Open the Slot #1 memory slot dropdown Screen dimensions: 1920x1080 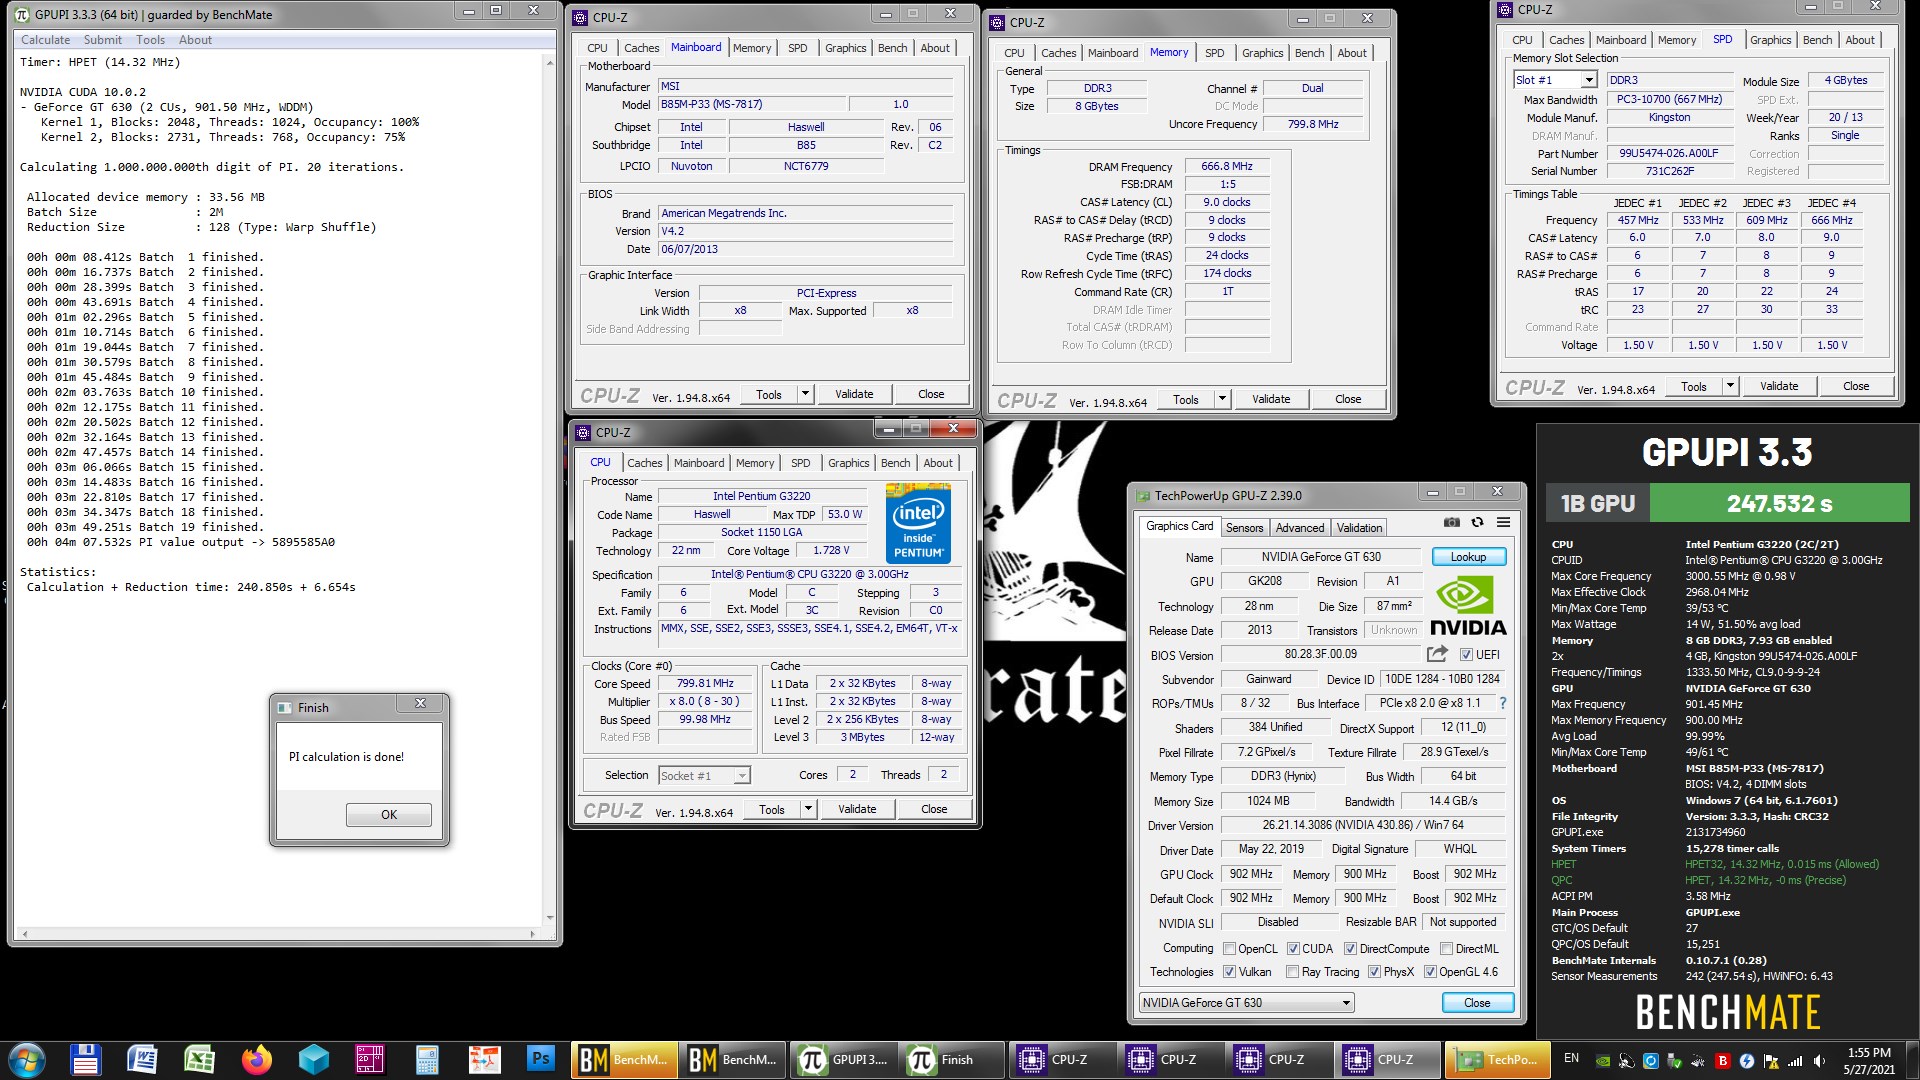(1555, 80)
